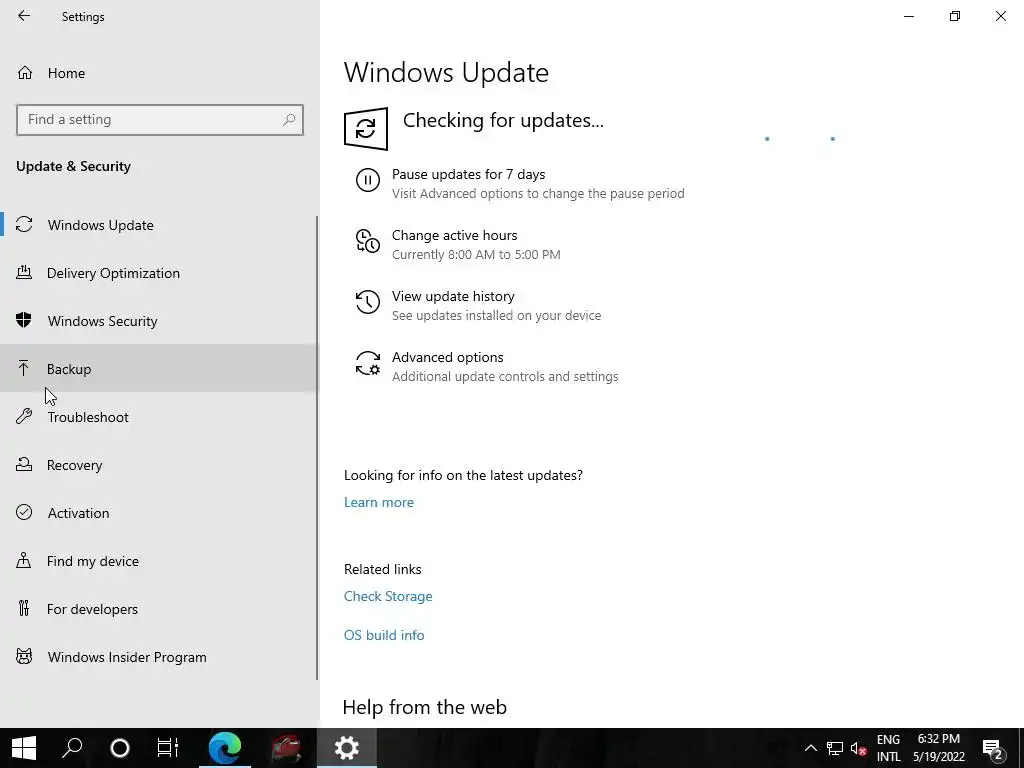This screenshot has height=768, width=1024.
Task: Click the For developers tools icon
Action: click(24, 608)
